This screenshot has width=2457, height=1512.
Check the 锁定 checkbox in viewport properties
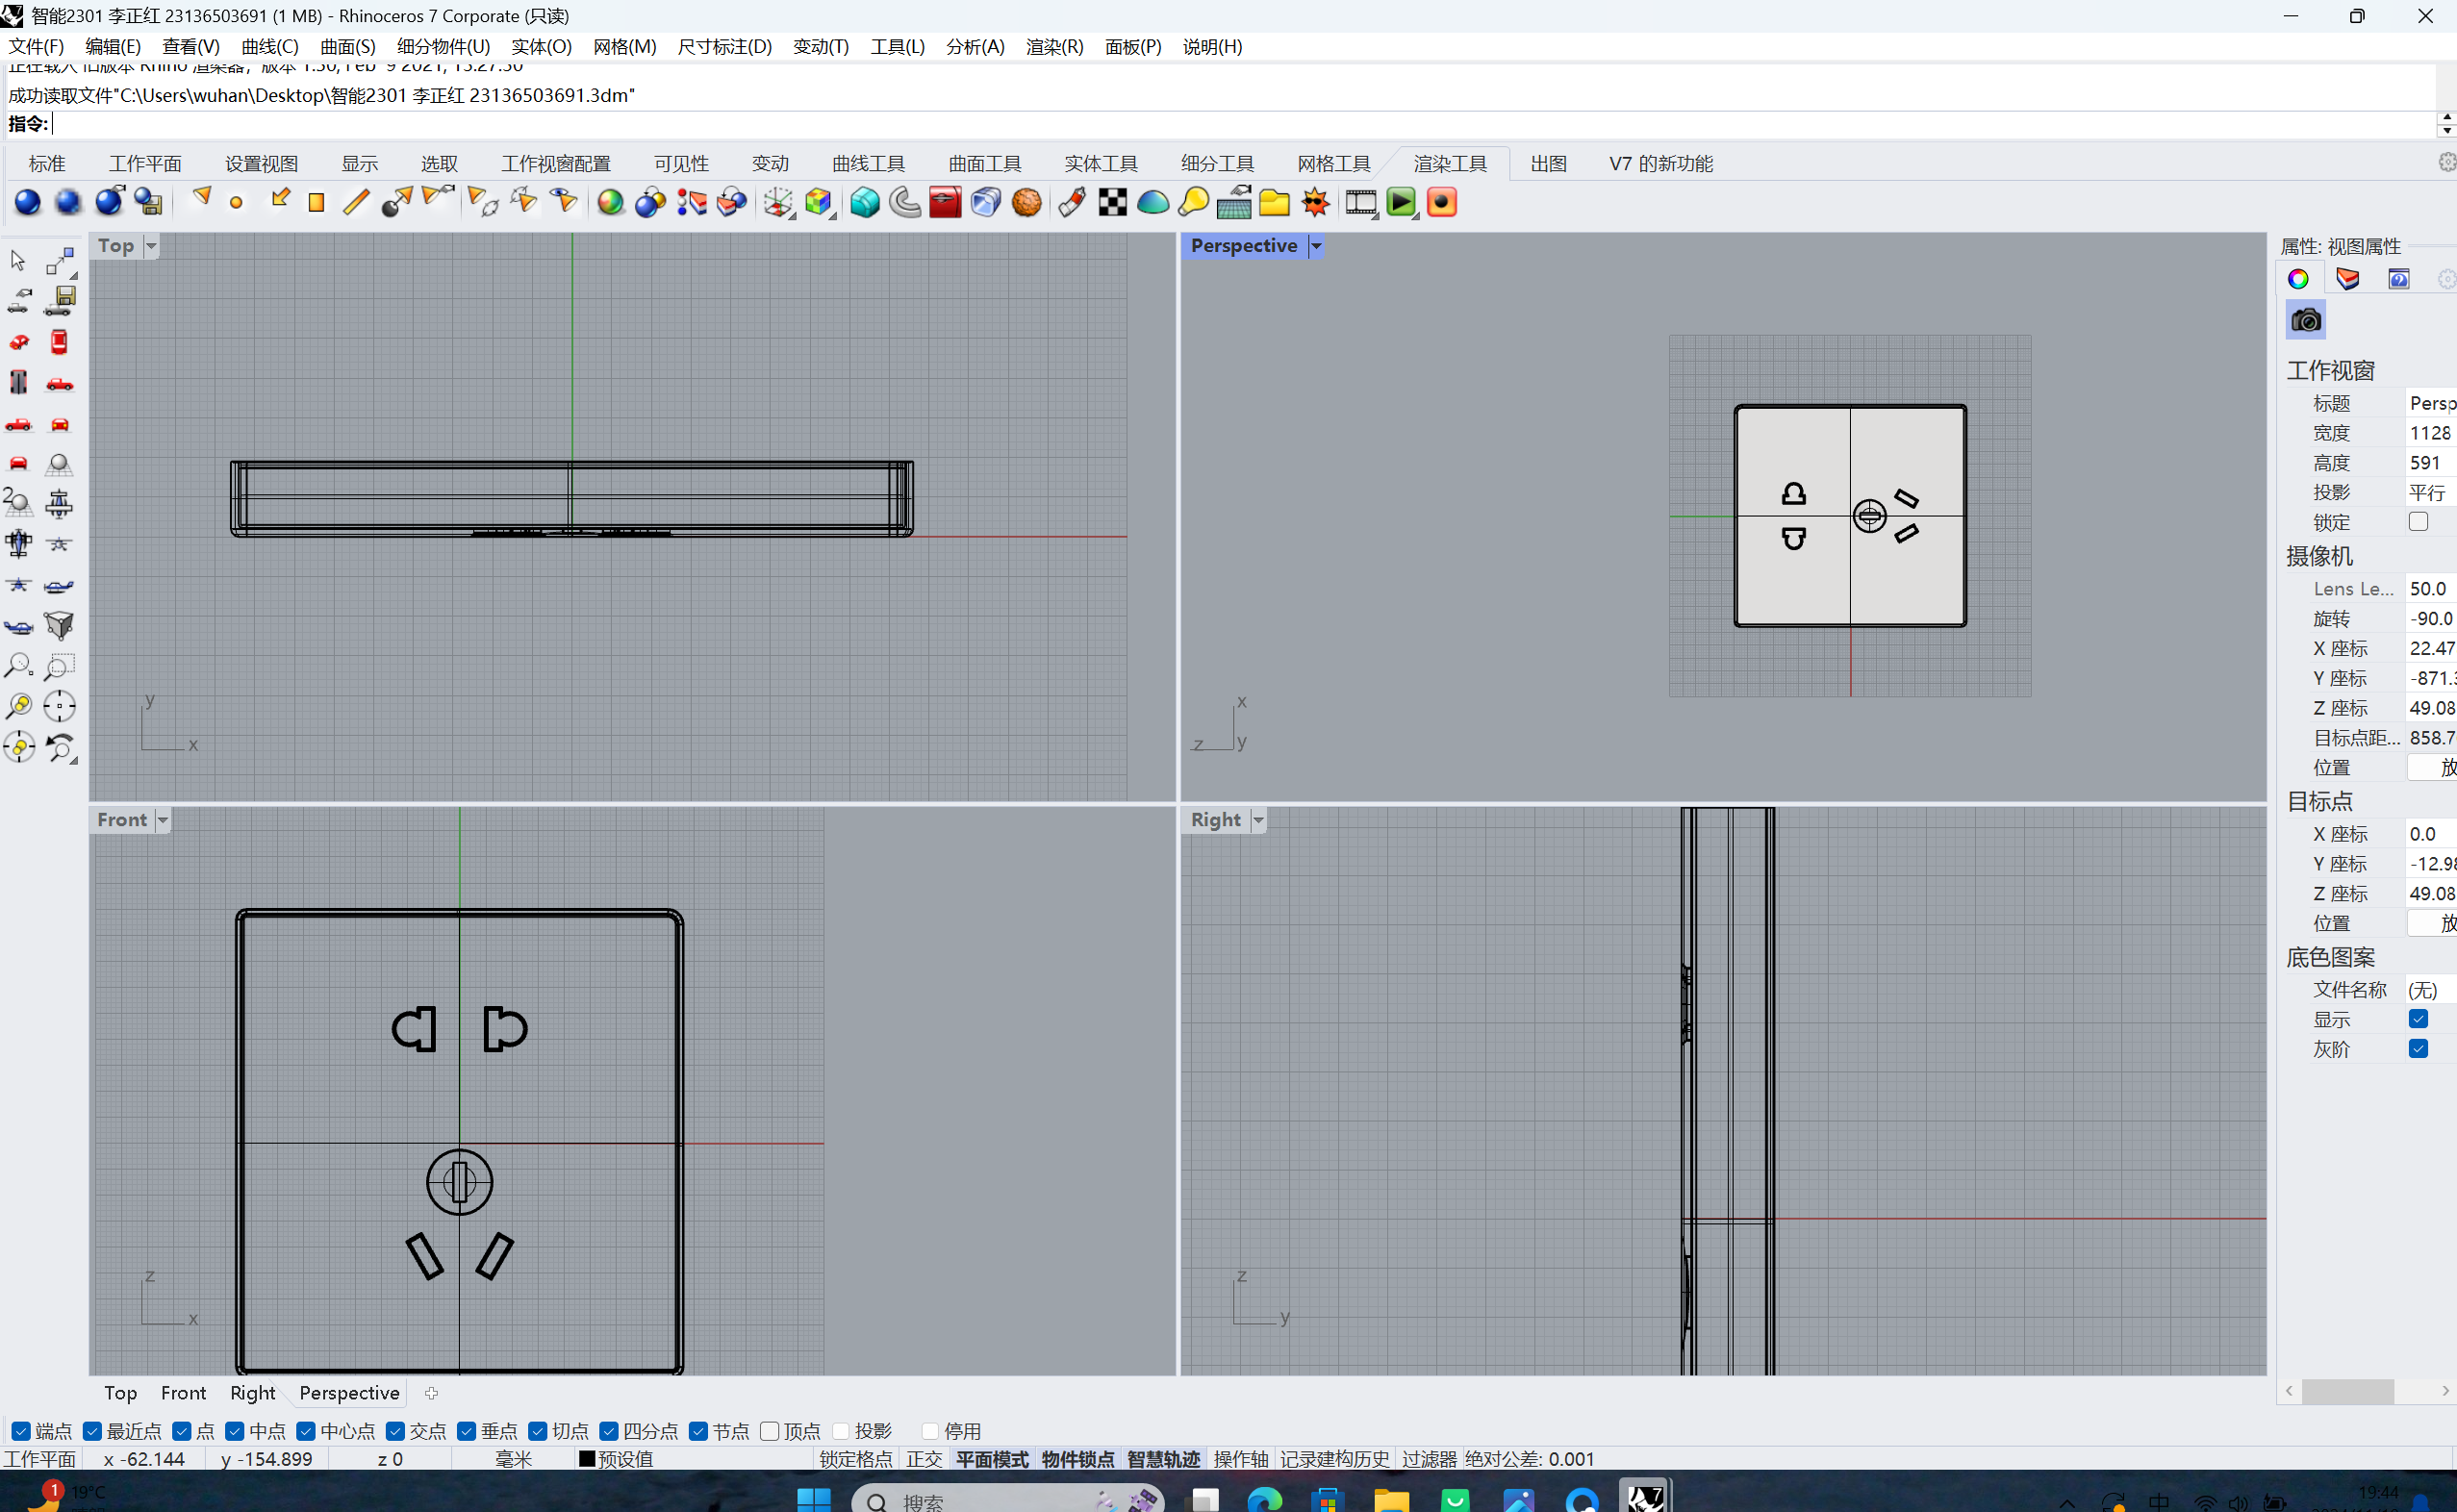point(2418,522)
